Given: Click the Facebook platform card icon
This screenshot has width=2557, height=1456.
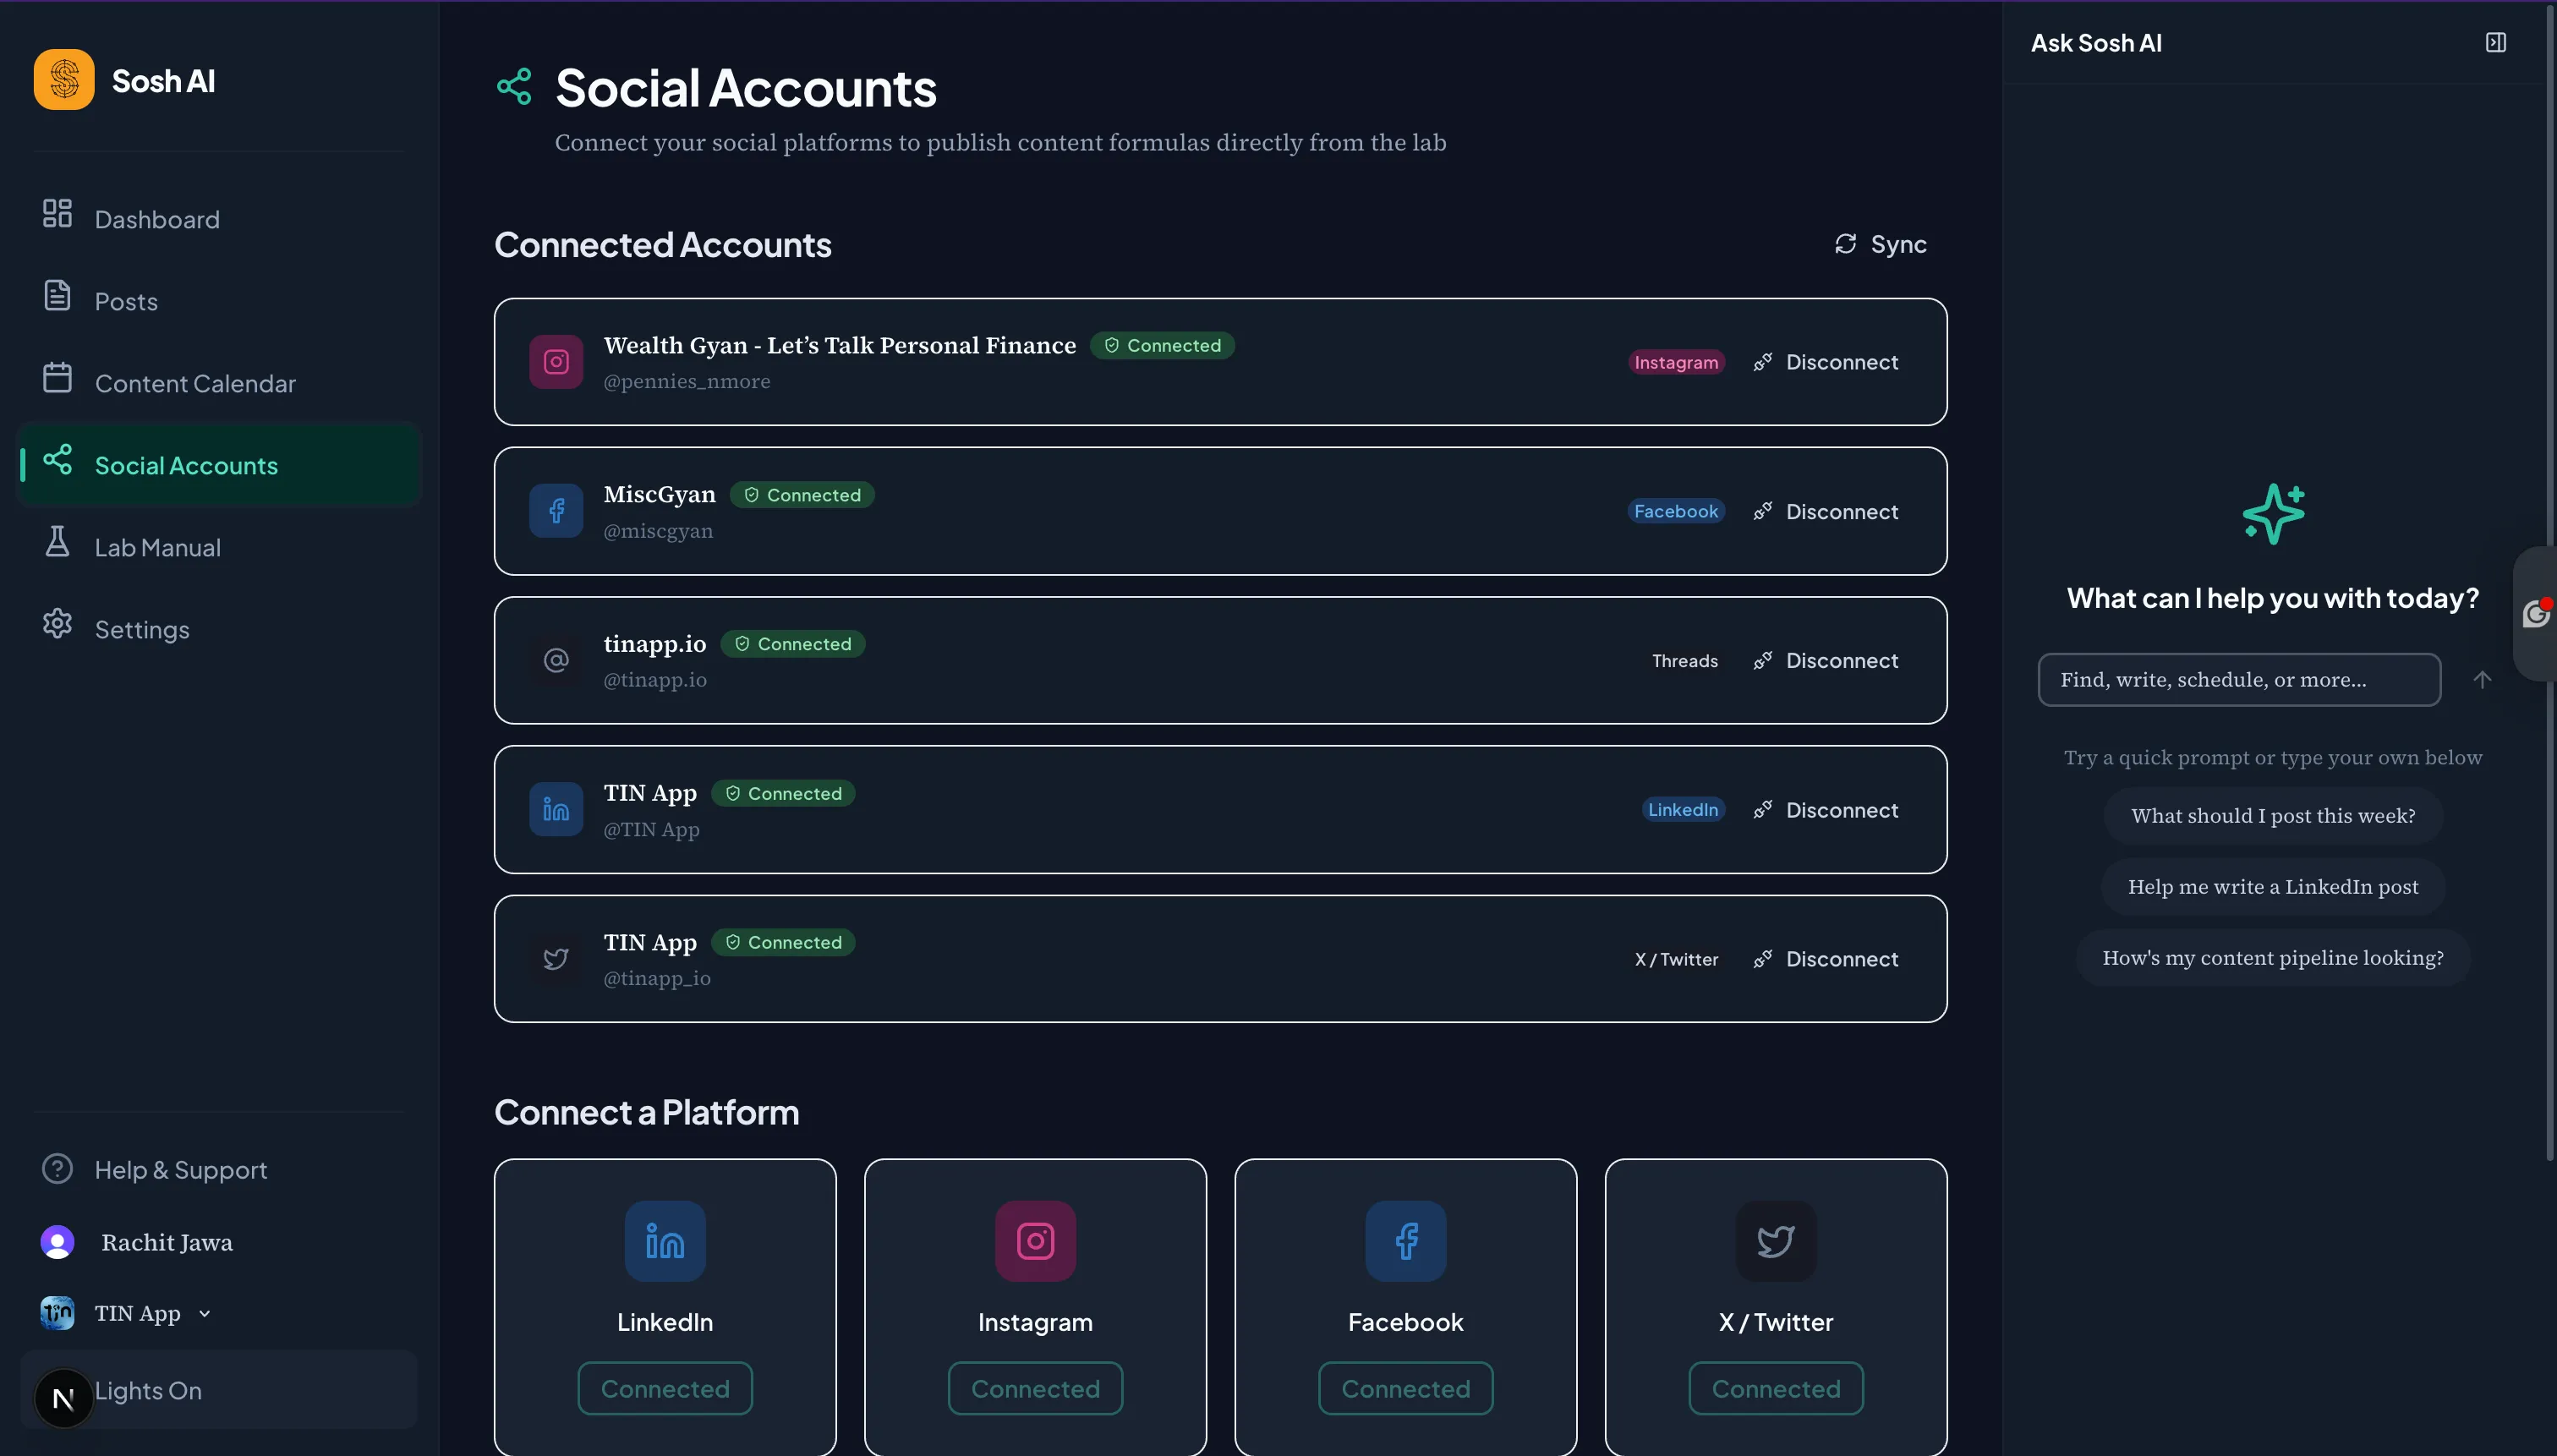Looking at the screenshot, I should tap(1406, 1241).
